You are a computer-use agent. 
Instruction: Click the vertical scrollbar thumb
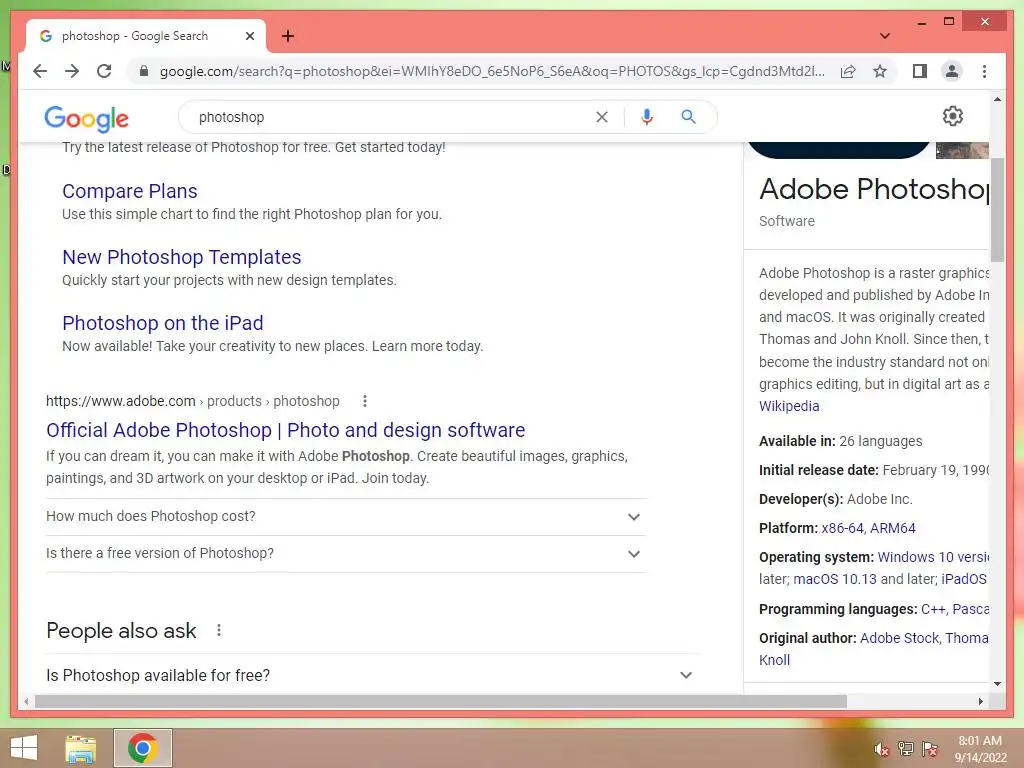click(x=997, y=209)
